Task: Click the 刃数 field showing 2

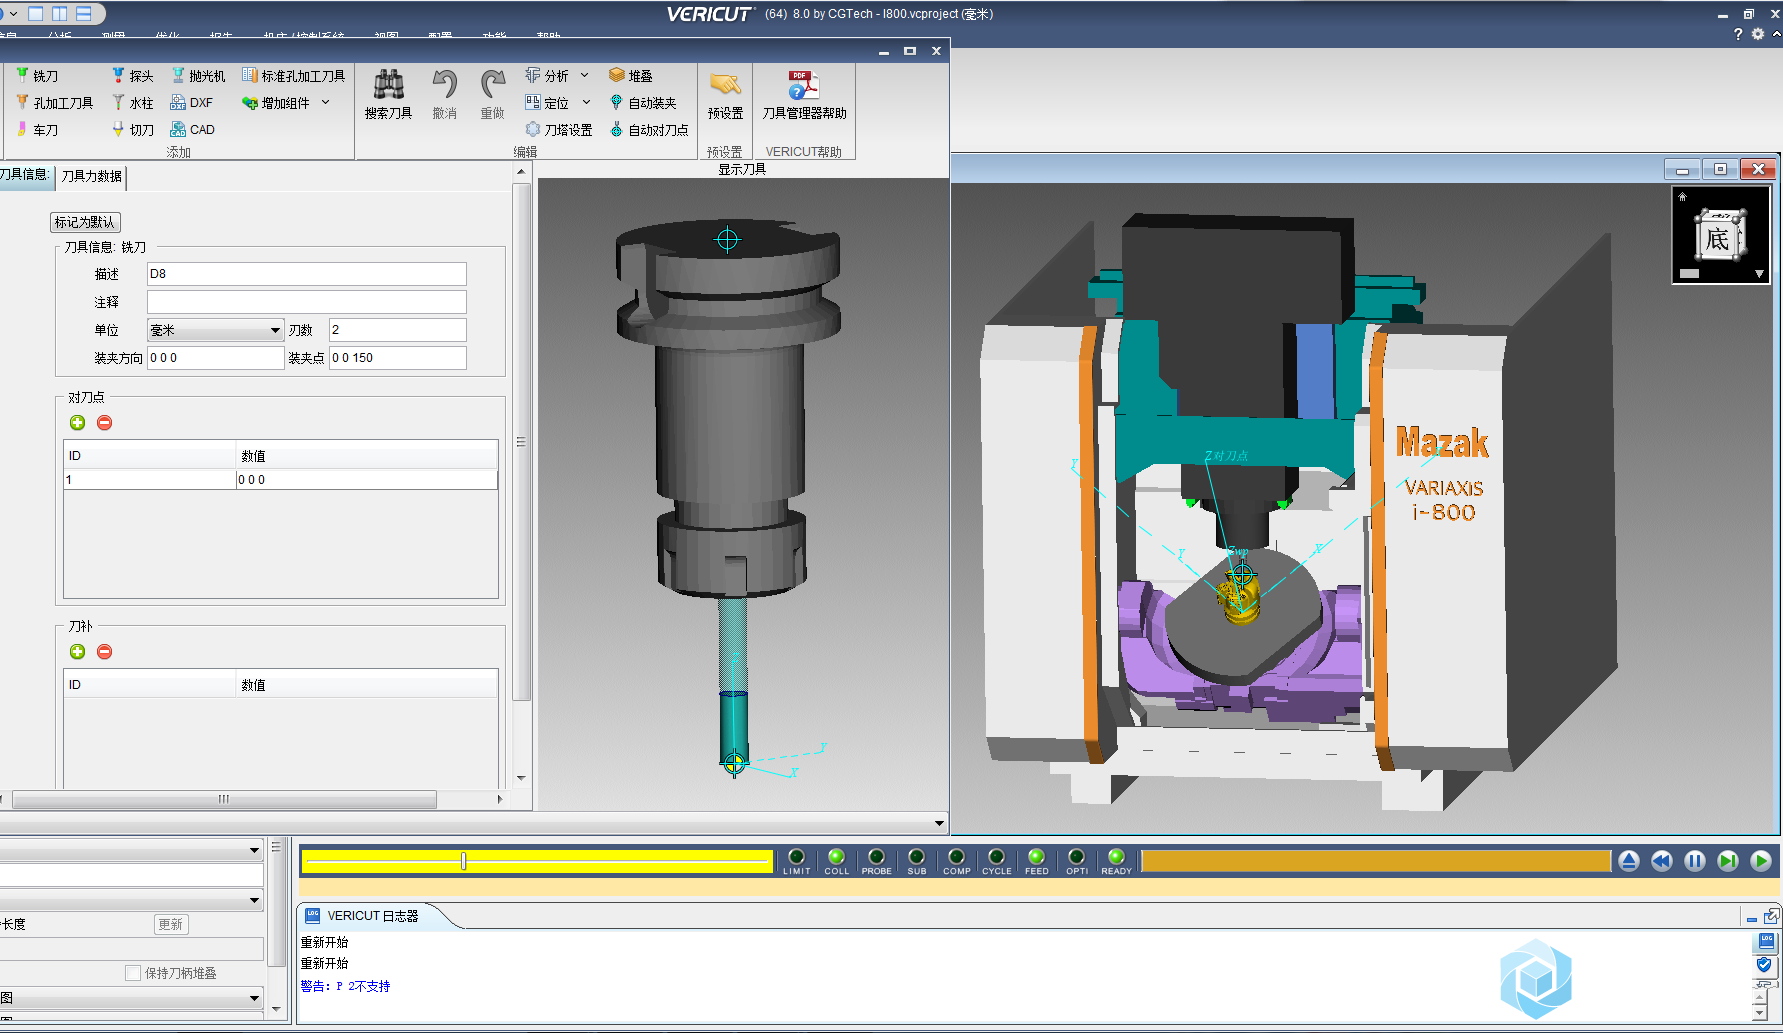Action: [398, 330]
